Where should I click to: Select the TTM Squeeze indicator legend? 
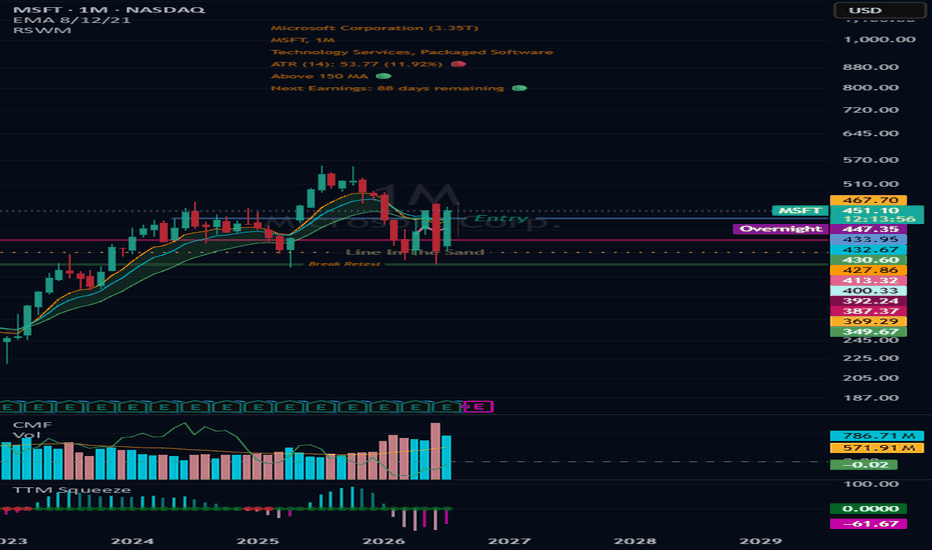[72, 489]
